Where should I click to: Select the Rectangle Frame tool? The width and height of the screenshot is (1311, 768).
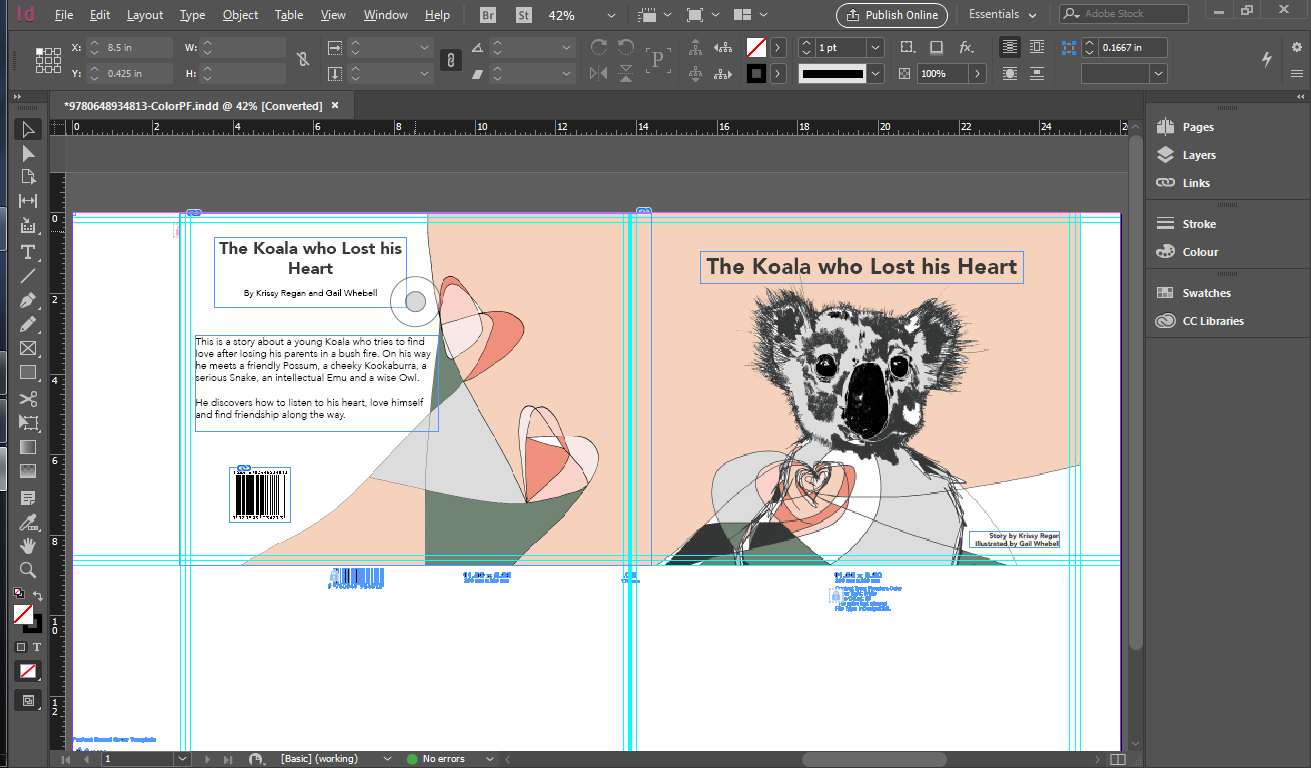point(28,349)
